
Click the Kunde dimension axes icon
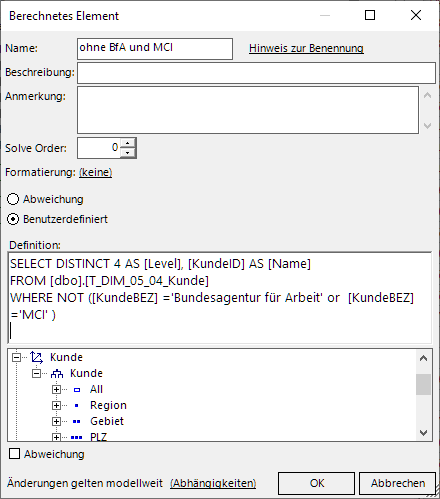(36, 357)
